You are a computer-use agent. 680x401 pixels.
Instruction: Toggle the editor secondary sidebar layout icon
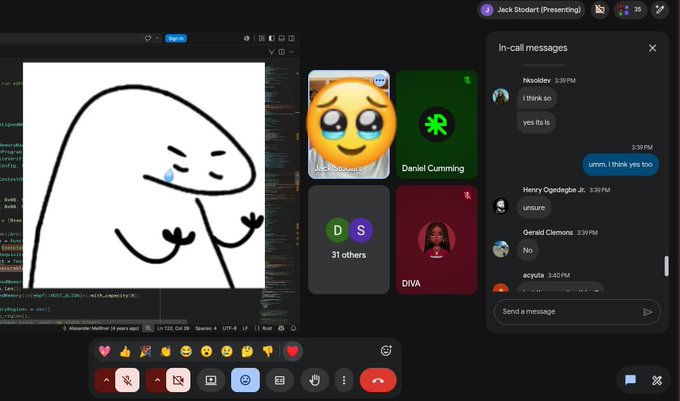pos(291,38)
